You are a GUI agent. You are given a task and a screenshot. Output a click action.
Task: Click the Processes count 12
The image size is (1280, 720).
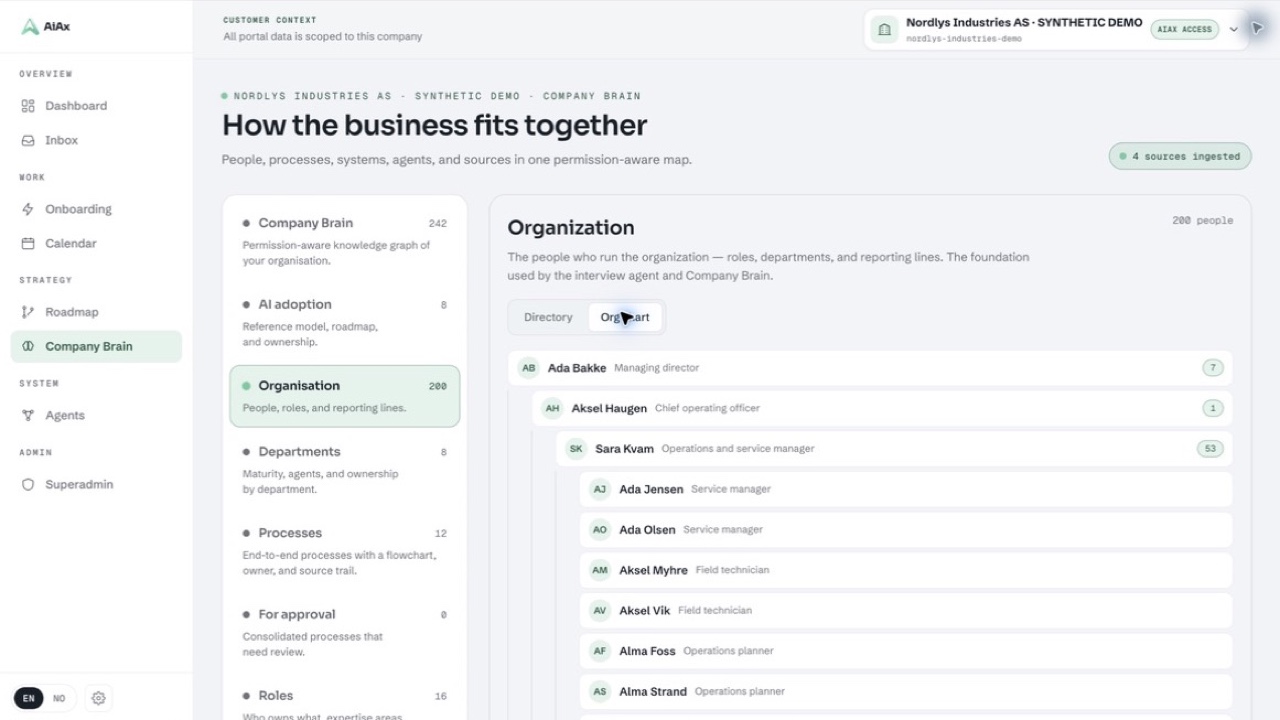click(x=441, y=534)
